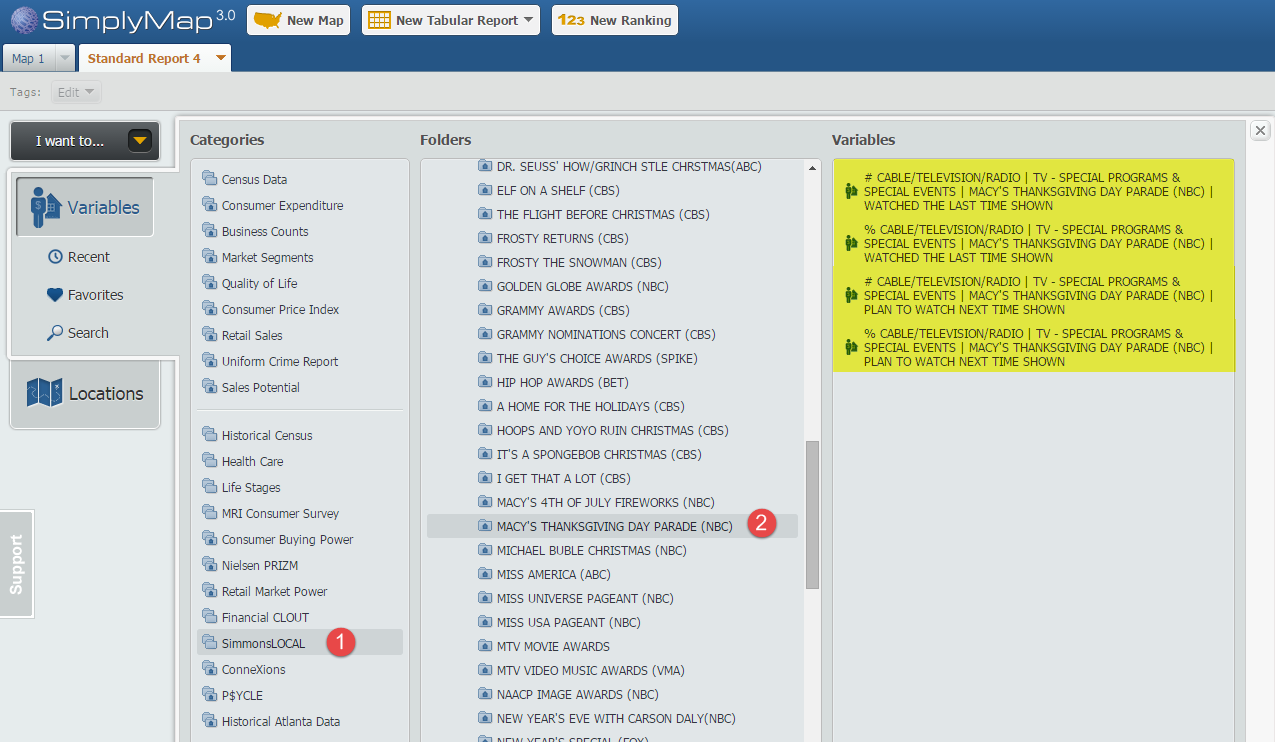Click the folder icon beside Retail Sales

point(209,334)
